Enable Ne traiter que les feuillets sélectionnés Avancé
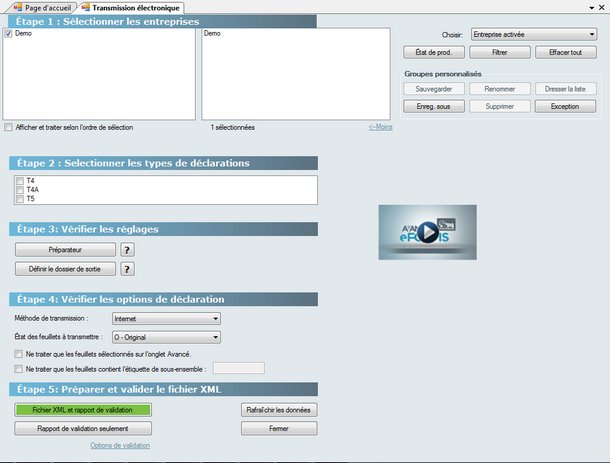This screenshot has width=610, height=463. click(x=18, y=354)
